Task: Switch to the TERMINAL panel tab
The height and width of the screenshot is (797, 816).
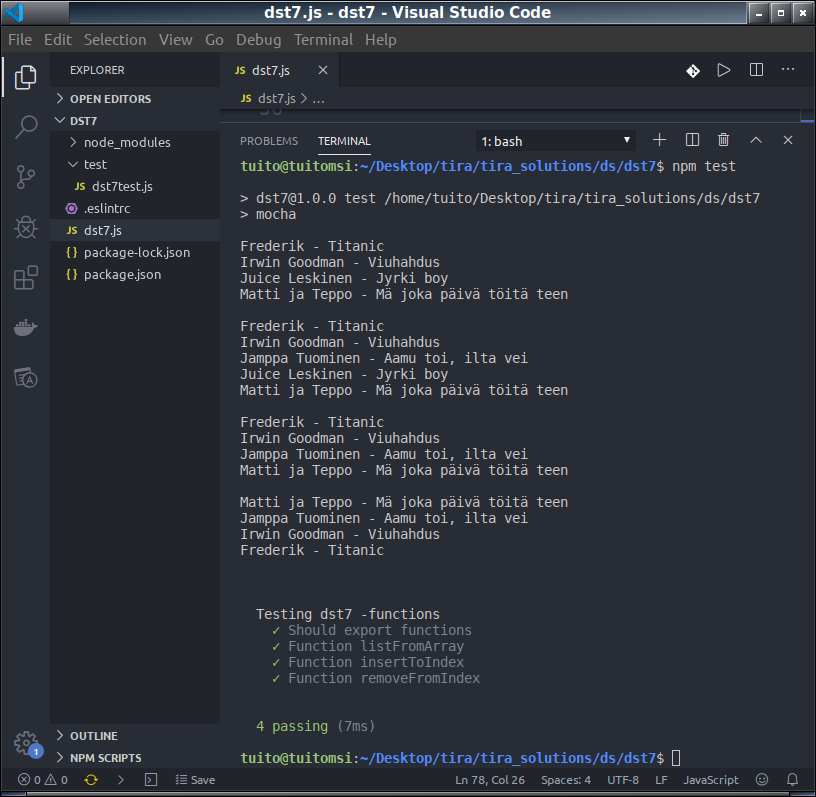Action: click(344, 141)
